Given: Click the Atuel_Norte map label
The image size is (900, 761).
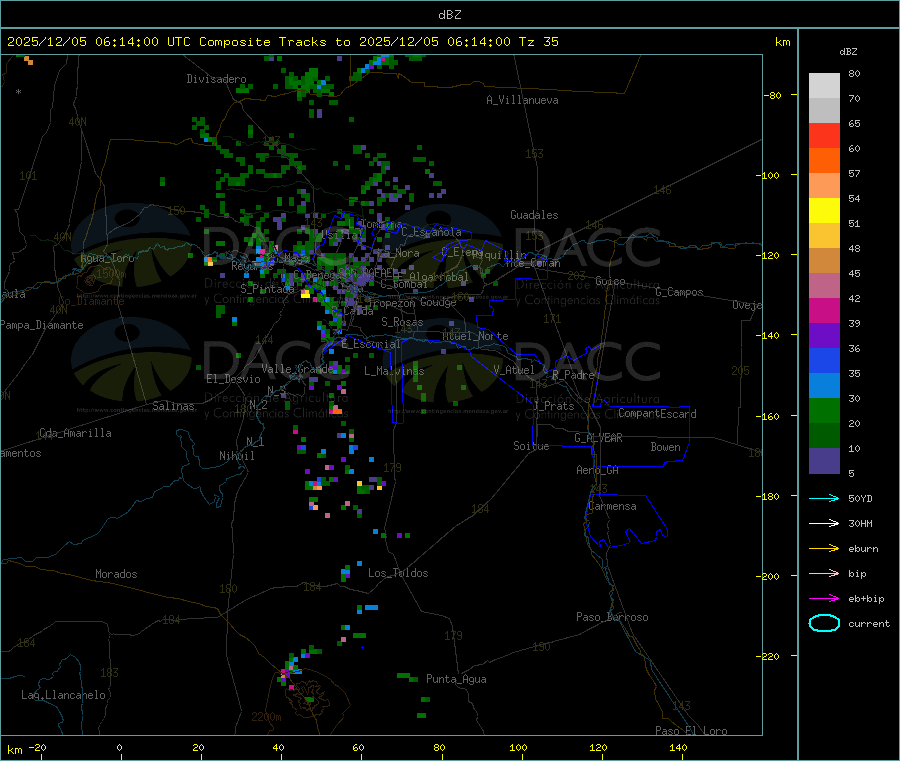Looking at the screenshot, I should coord(475,336).
